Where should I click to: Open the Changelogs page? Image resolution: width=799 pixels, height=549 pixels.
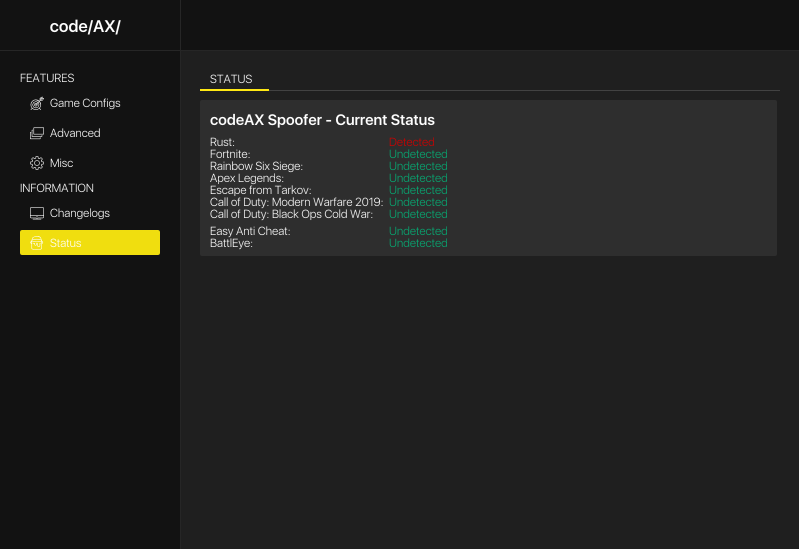point(90,213)
